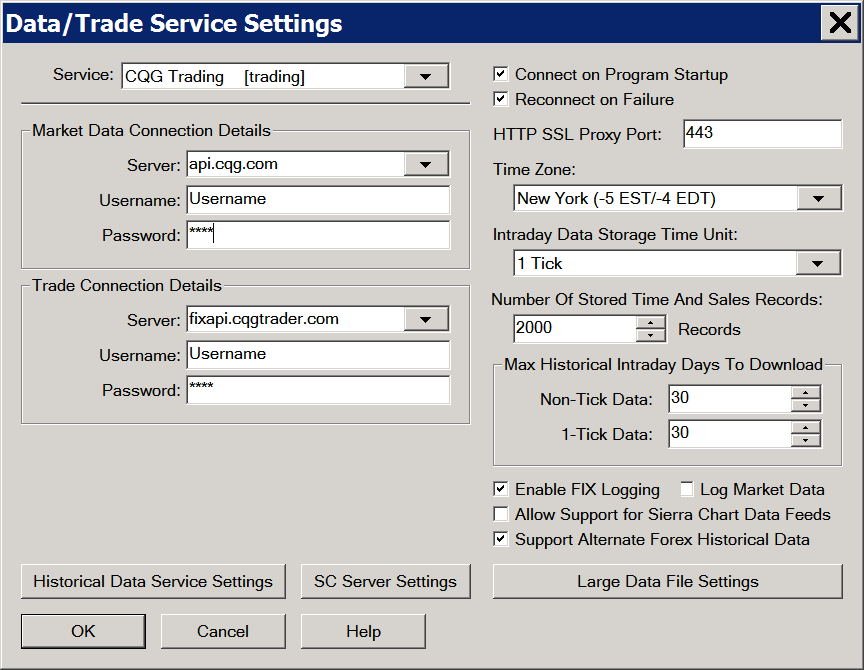Disable Enable FIX Logging checkbox

500,489
